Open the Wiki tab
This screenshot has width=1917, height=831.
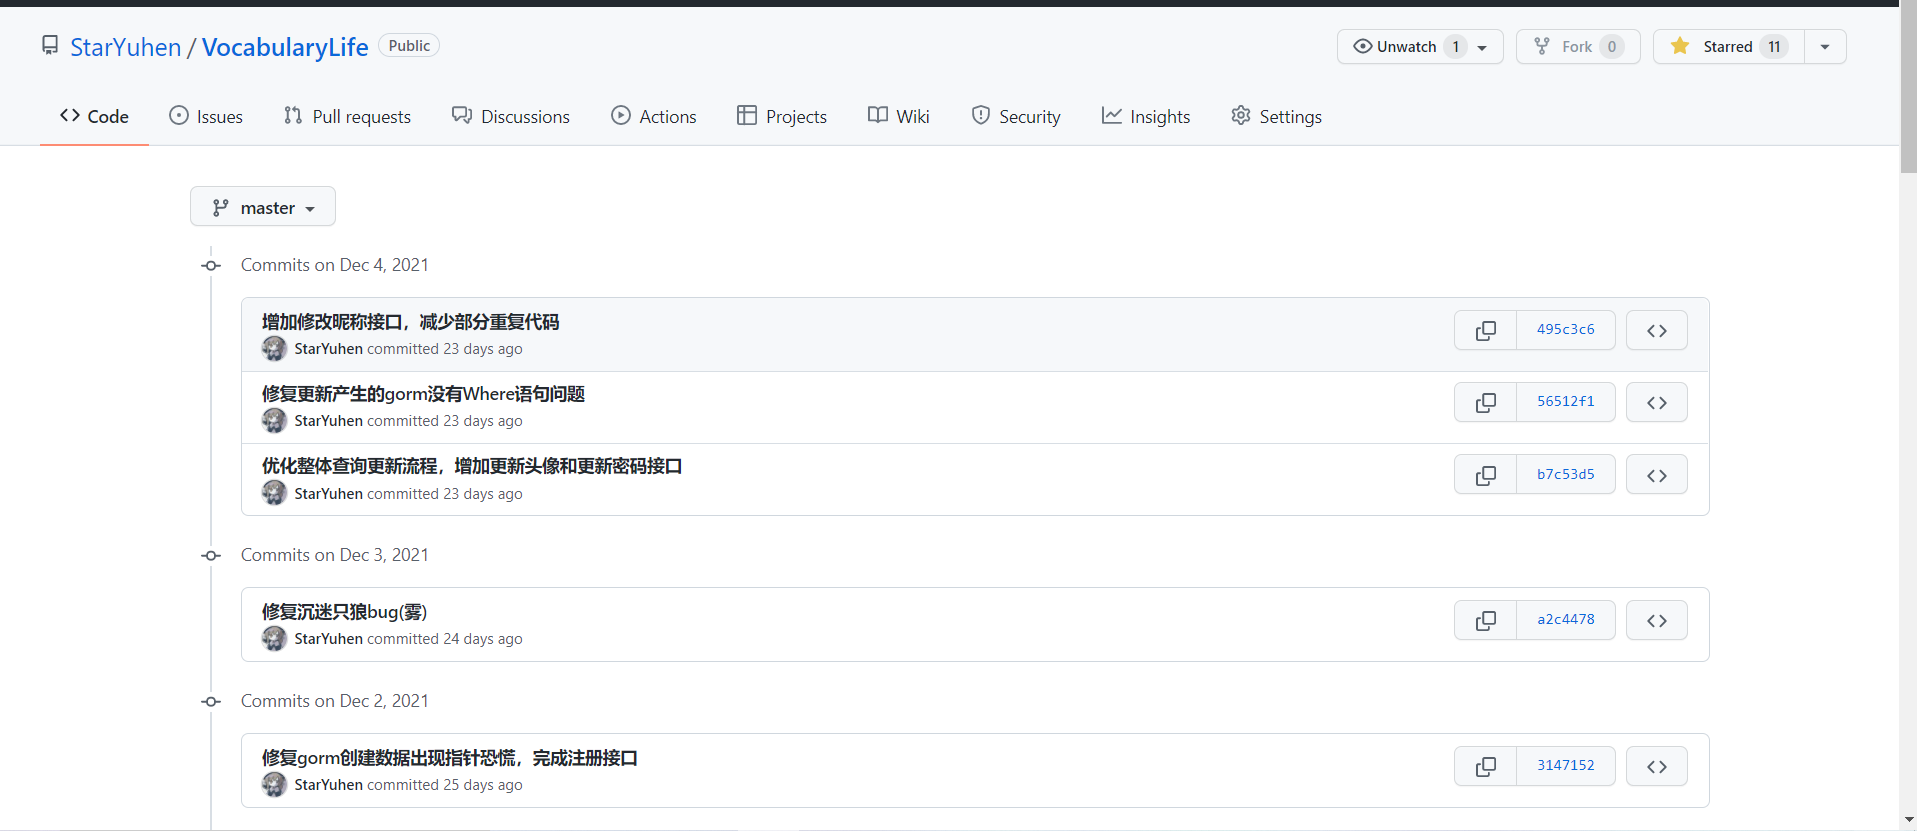pos(899,116)
